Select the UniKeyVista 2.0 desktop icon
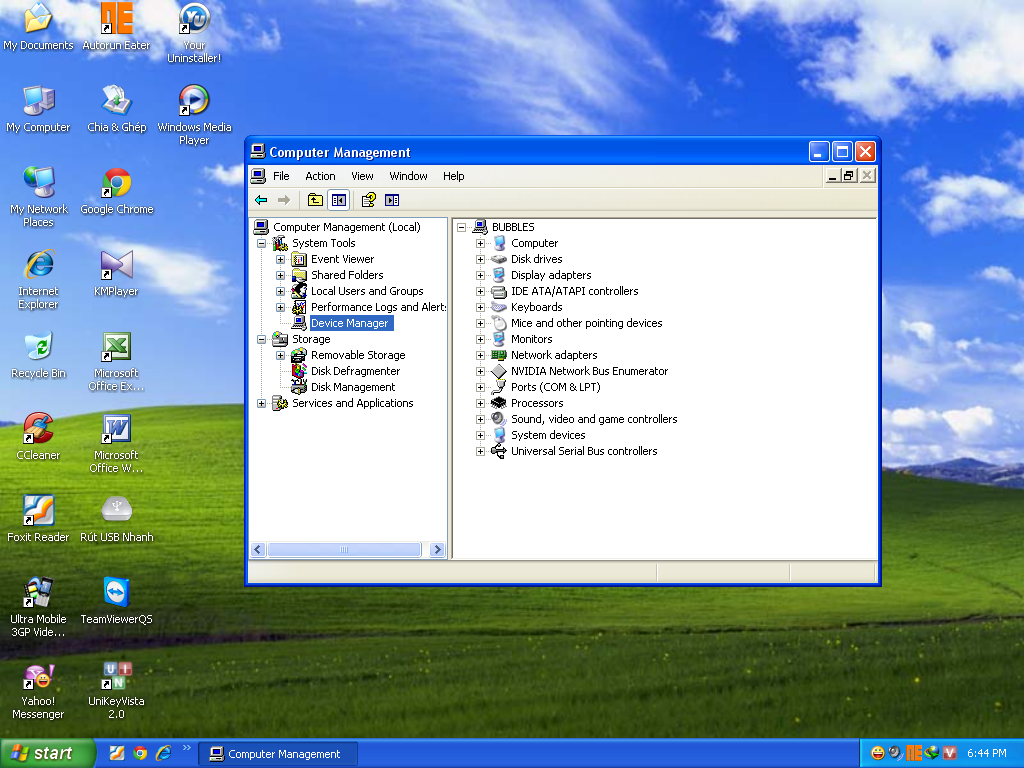The image size is (1024, 768). click(116, 692)
